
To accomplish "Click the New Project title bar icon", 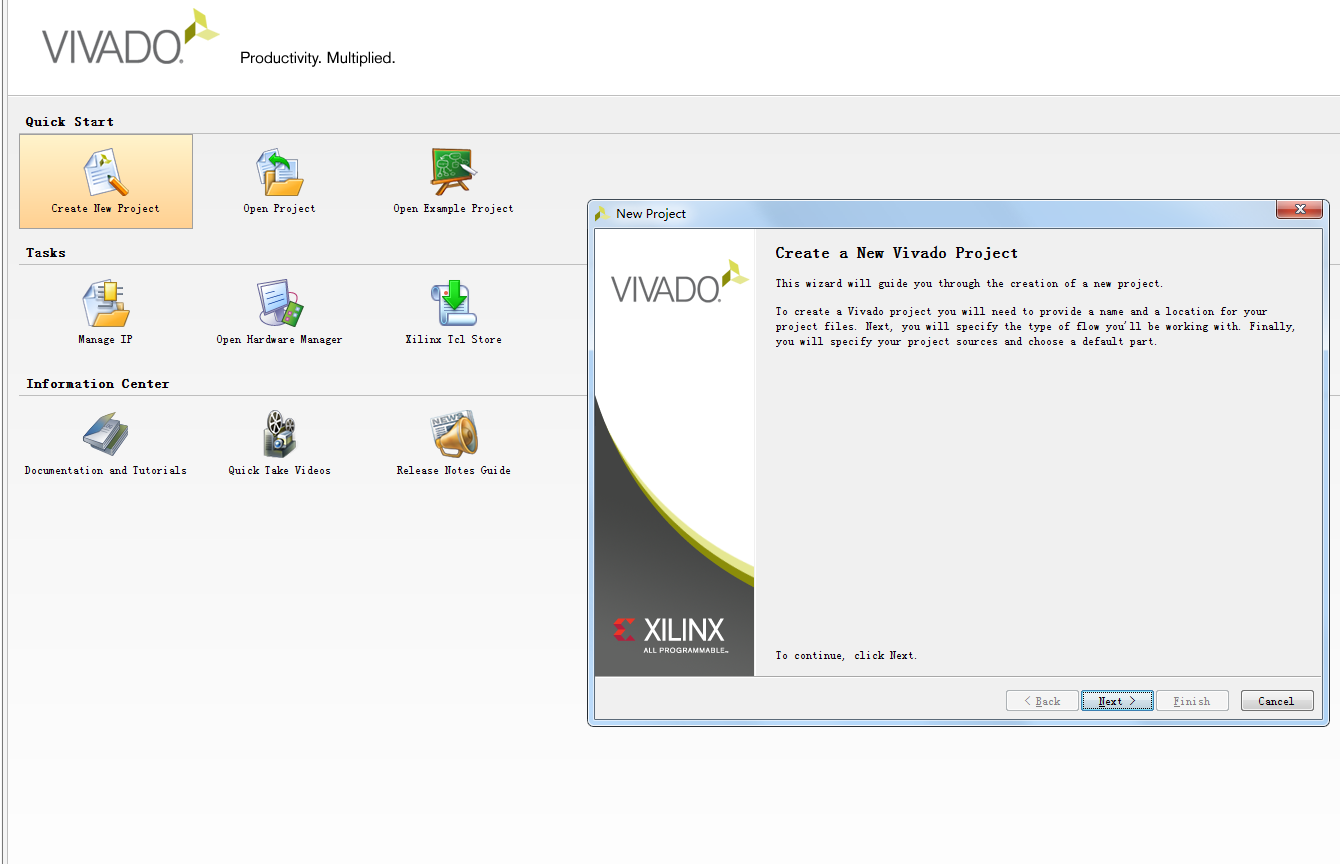I will tap(603, 214).
